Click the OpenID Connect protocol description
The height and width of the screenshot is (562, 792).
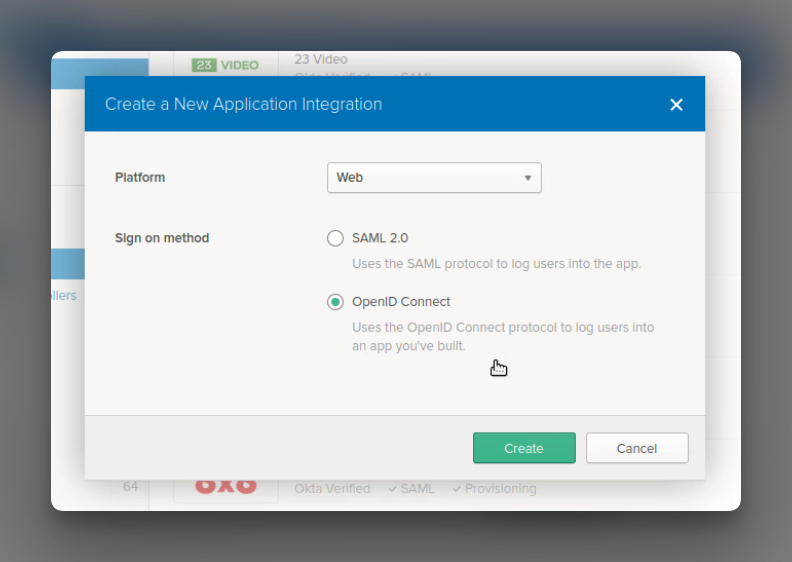tap(503, 336)
